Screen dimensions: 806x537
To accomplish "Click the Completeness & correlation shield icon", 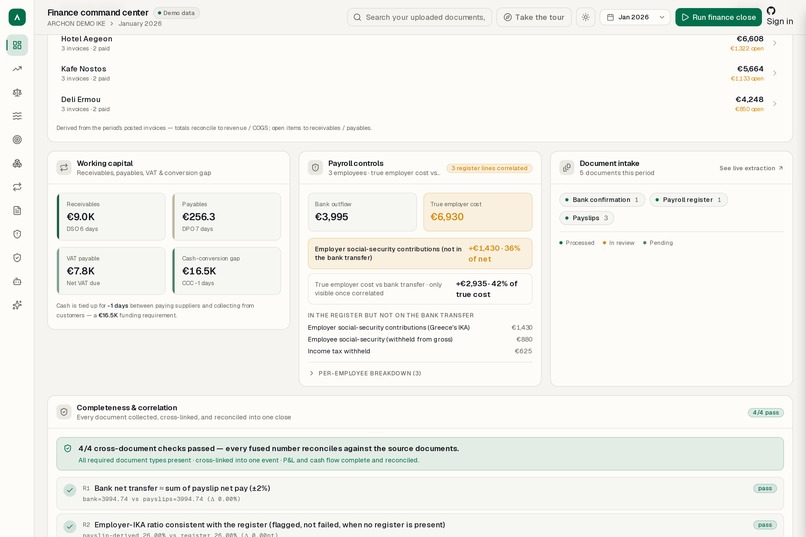I will click(x=64, y=412).
